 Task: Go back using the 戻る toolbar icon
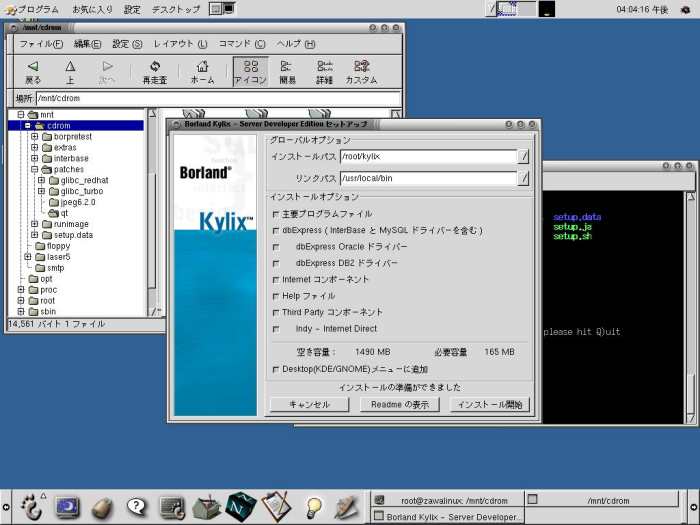pyautogui.click(x=33, y=72)
